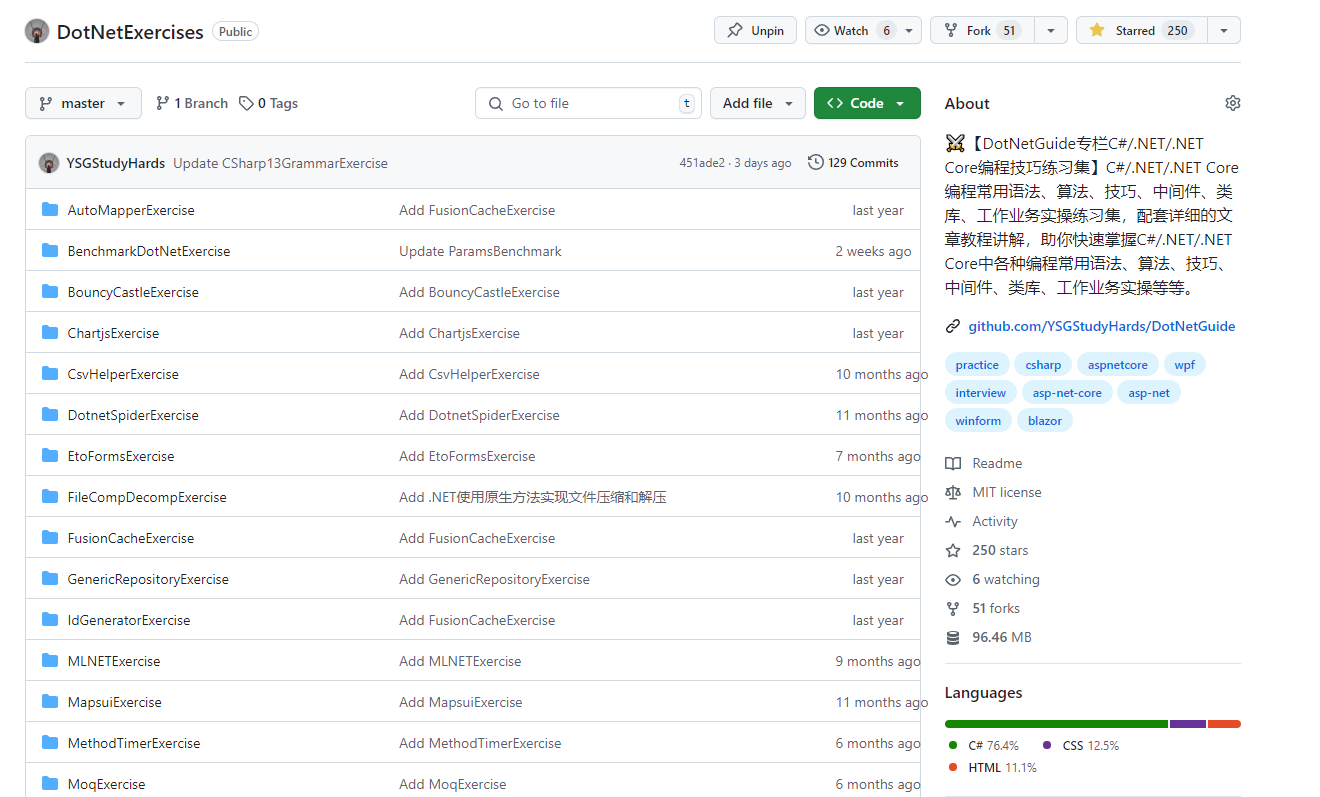The image size is (1320, 797).
Task: Click the link chain icon before github.com URL
Action: tap(953, 326)
